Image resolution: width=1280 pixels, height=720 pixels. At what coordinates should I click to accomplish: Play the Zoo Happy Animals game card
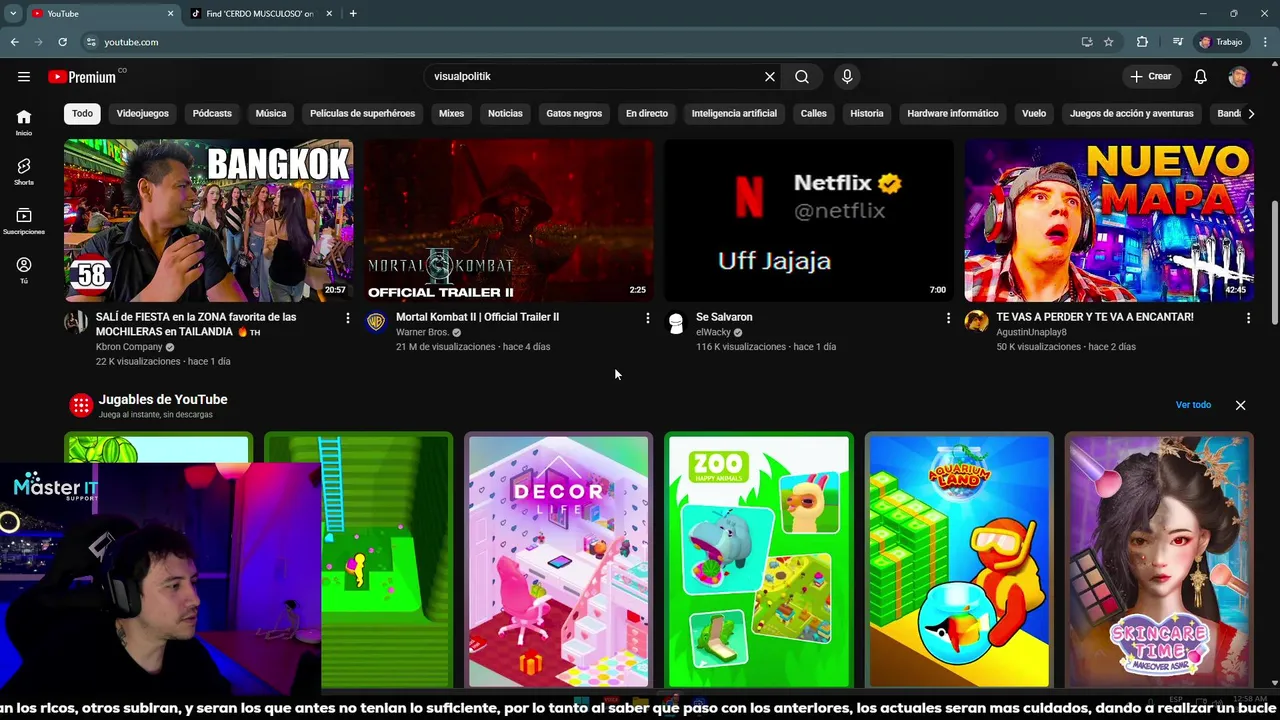pyautogui.click(x=758, y=561)
